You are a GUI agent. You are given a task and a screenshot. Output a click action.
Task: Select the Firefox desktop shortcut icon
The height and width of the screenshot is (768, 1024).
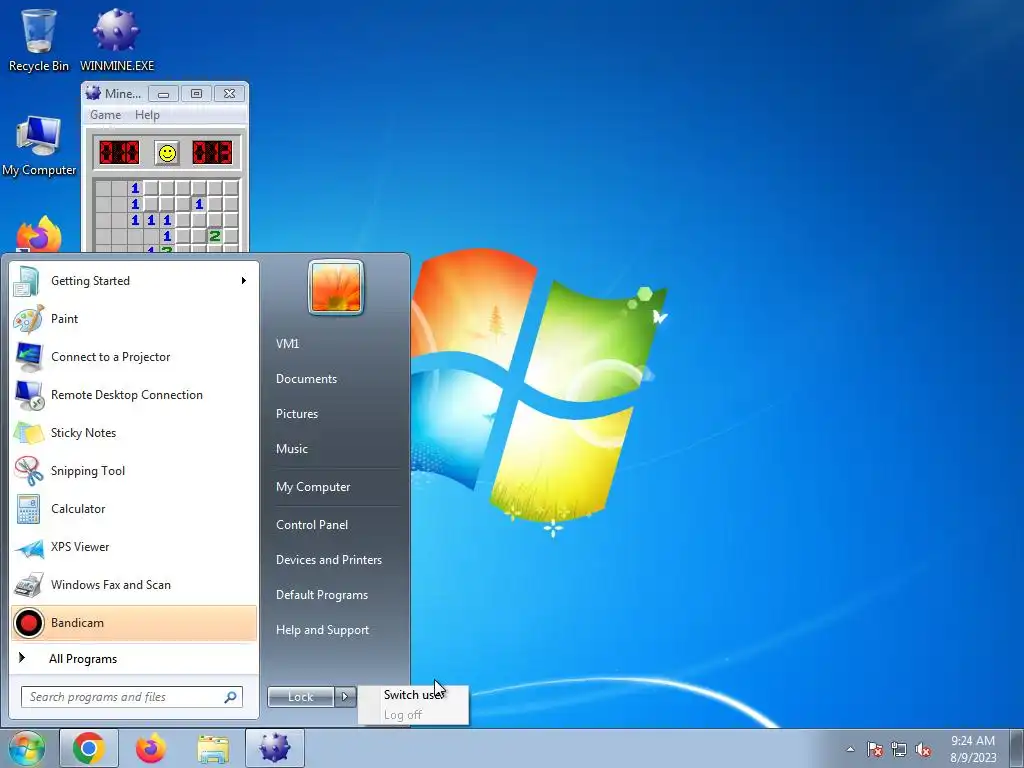click(x=39, y=234)
